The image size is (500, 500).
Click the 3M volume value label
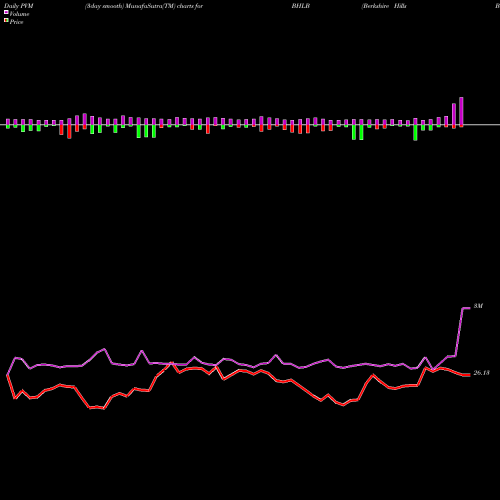point(478,306)
